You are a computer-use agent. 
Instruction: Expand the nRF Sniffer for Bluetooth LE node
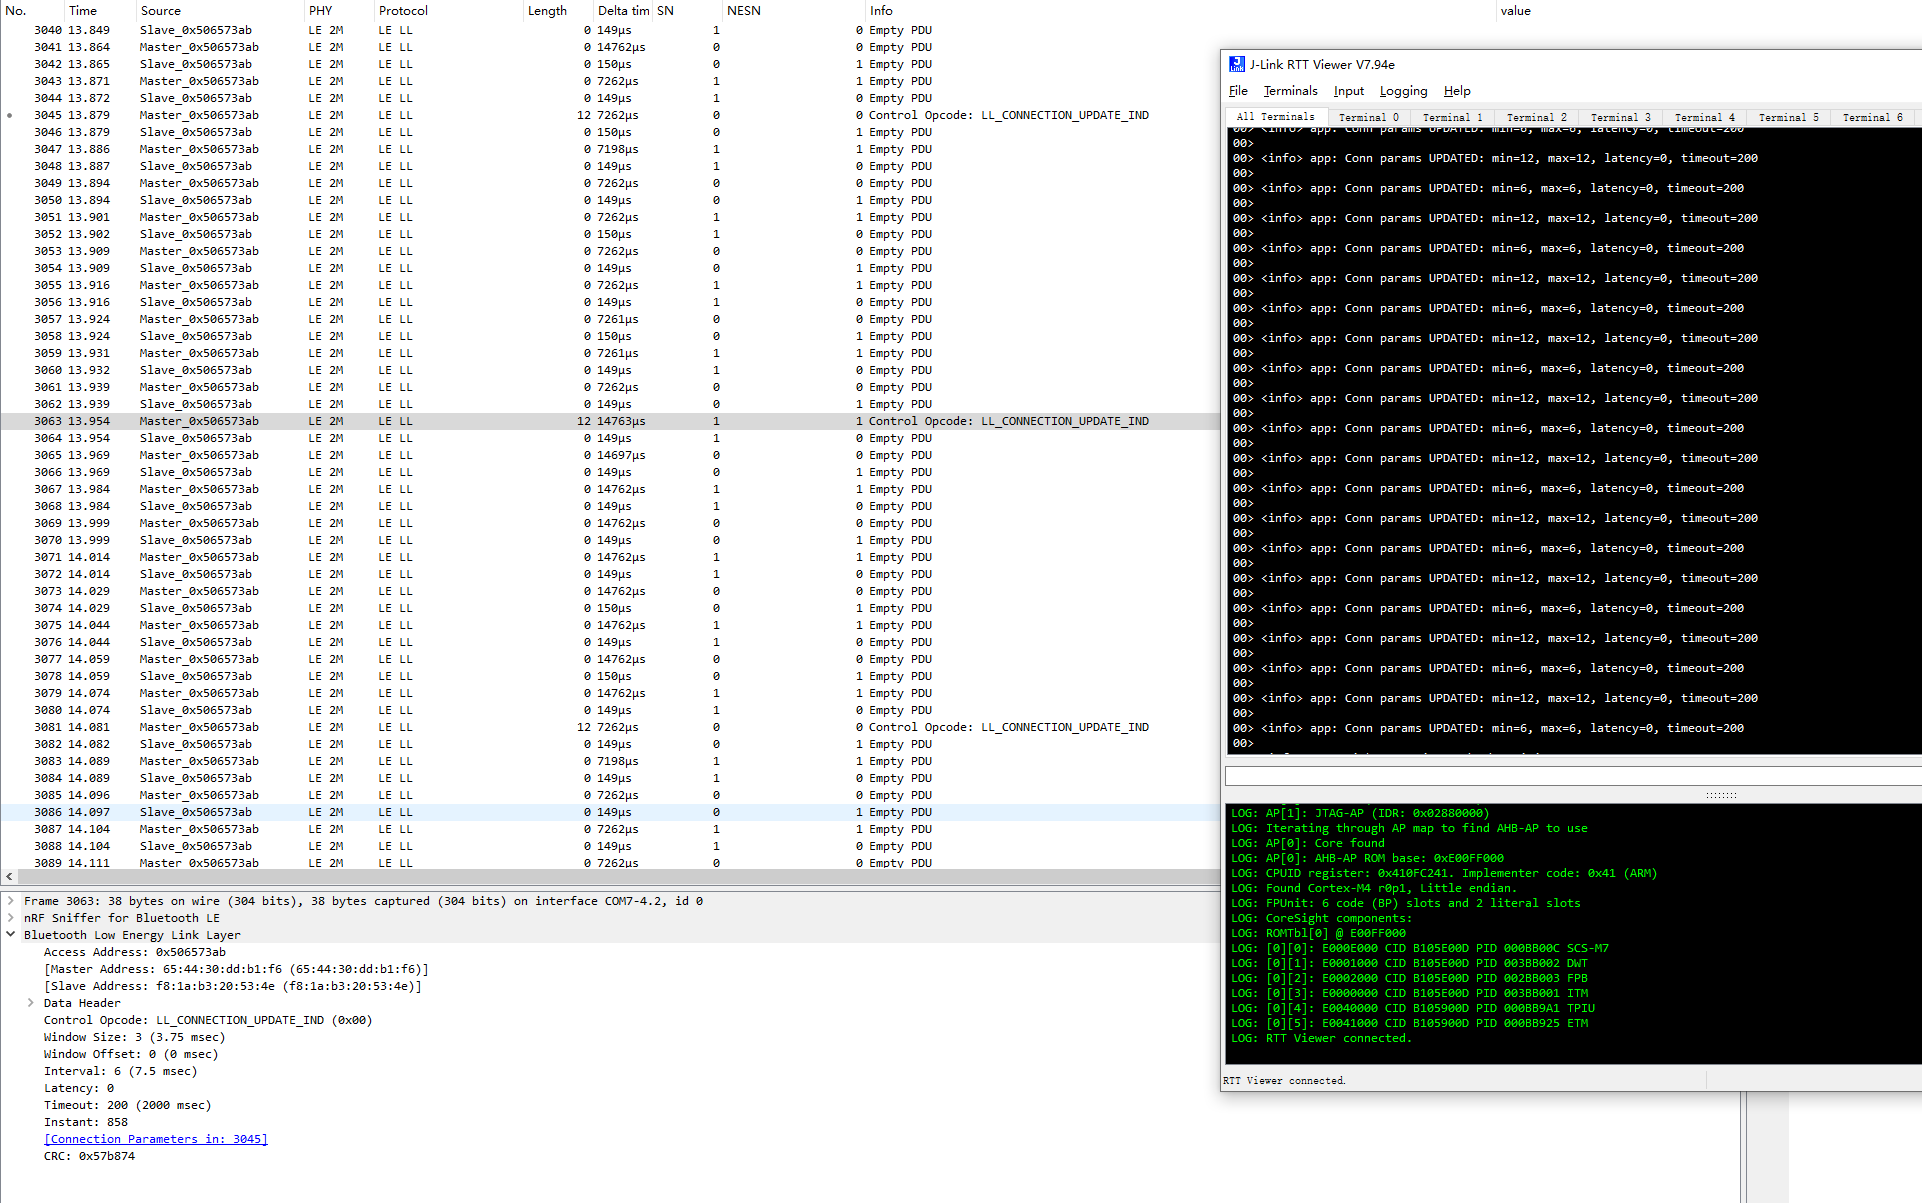(11, 918)
